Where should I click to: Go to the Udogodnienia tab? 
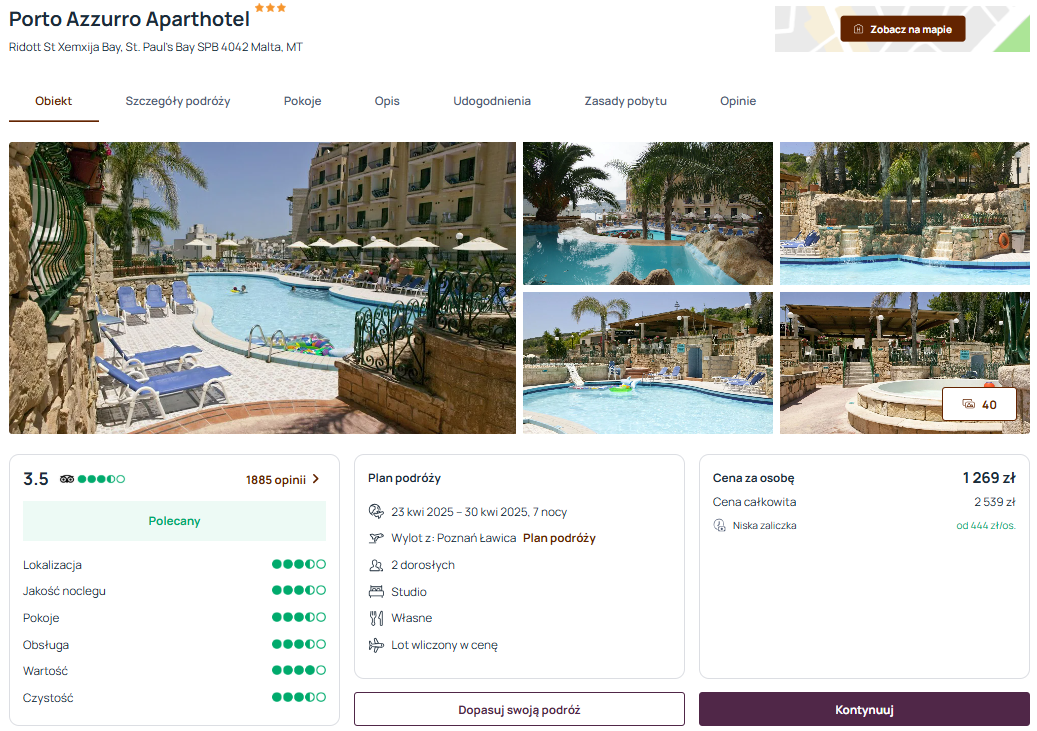492,101
